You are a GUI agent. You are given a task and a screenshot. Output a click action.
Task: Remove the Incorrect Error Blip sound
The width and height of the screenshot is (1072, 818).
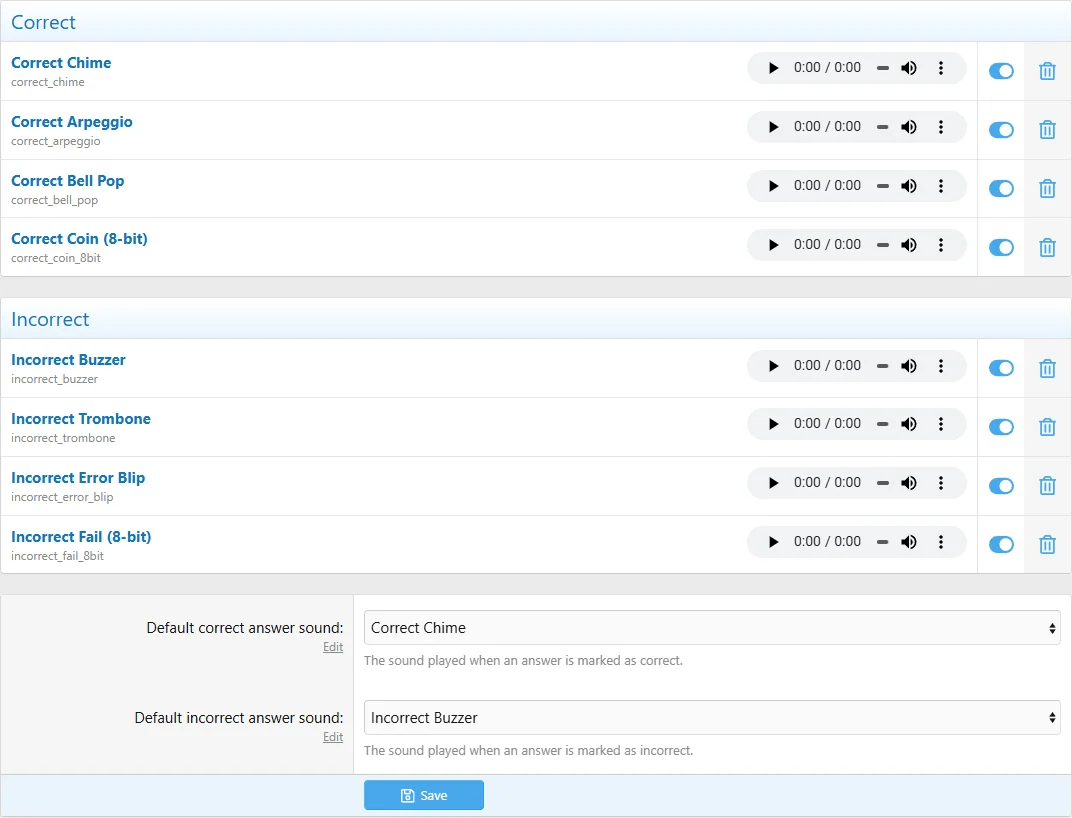point(1047,486)
